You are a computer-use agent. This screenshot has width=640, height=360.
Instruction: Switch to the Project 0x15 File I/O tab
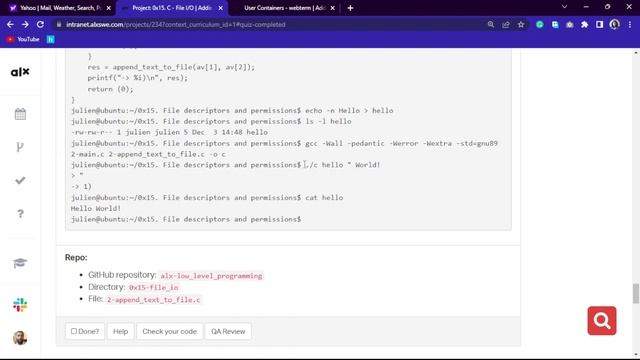pos(171,8)
